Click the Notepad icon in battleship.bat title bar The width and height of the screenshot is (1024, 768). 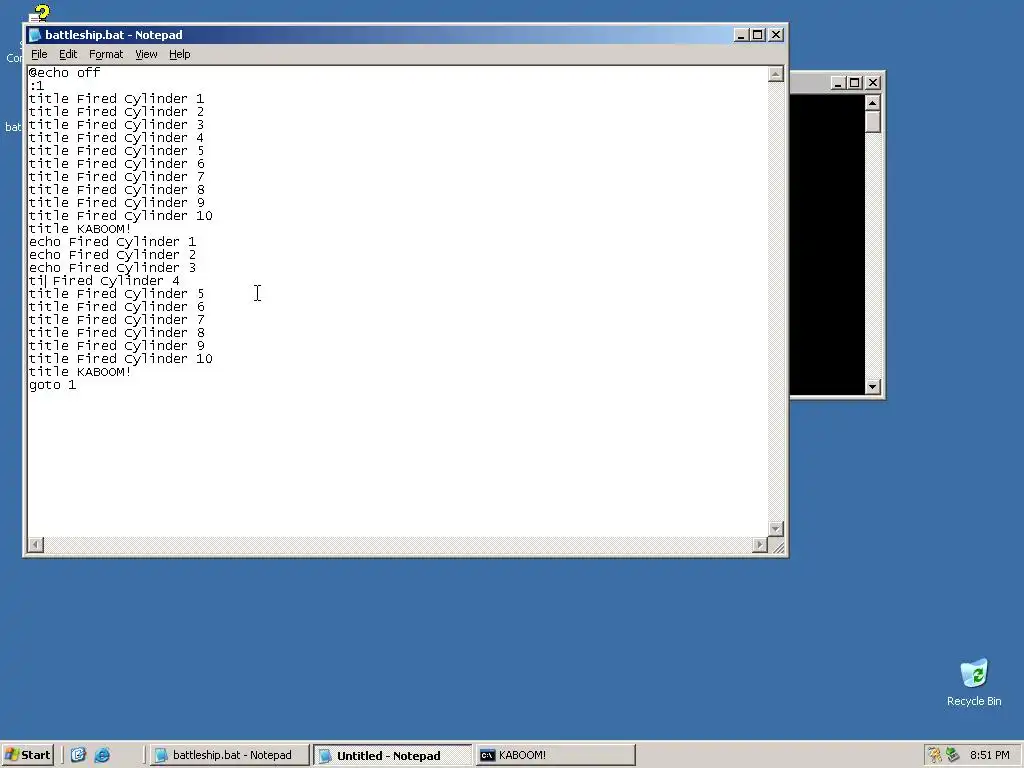(x=35, y=35)
